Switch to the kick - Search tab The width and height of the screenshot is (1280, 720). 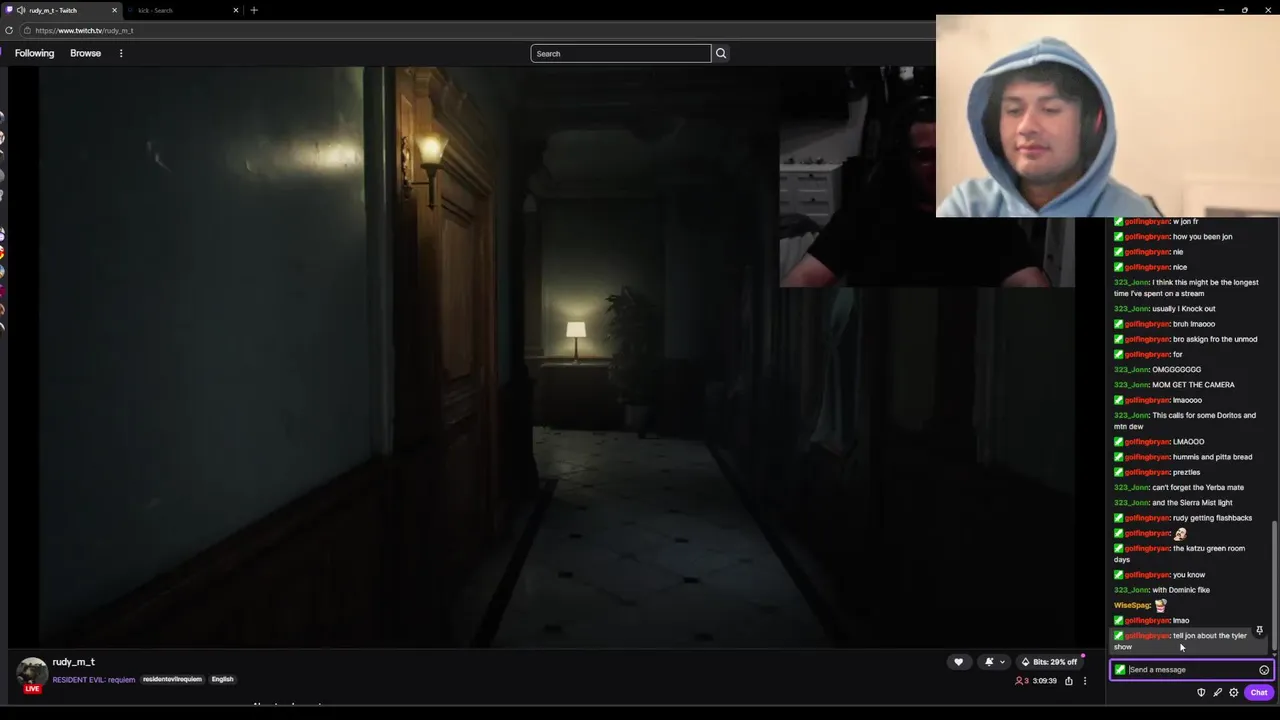[180, 10]
